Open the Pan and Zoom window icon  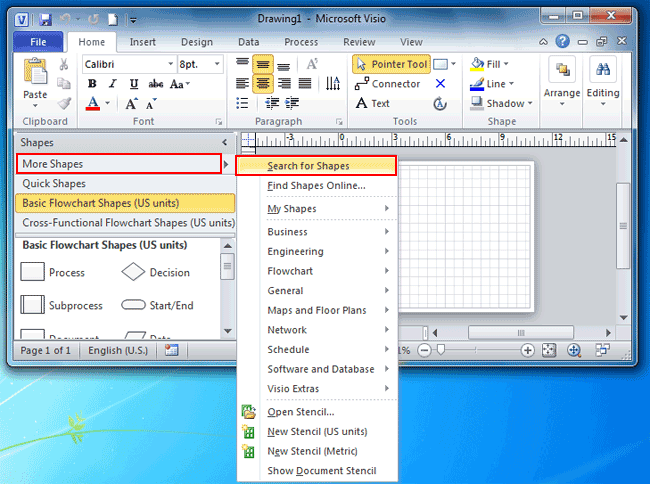click(x=574, y=351)
